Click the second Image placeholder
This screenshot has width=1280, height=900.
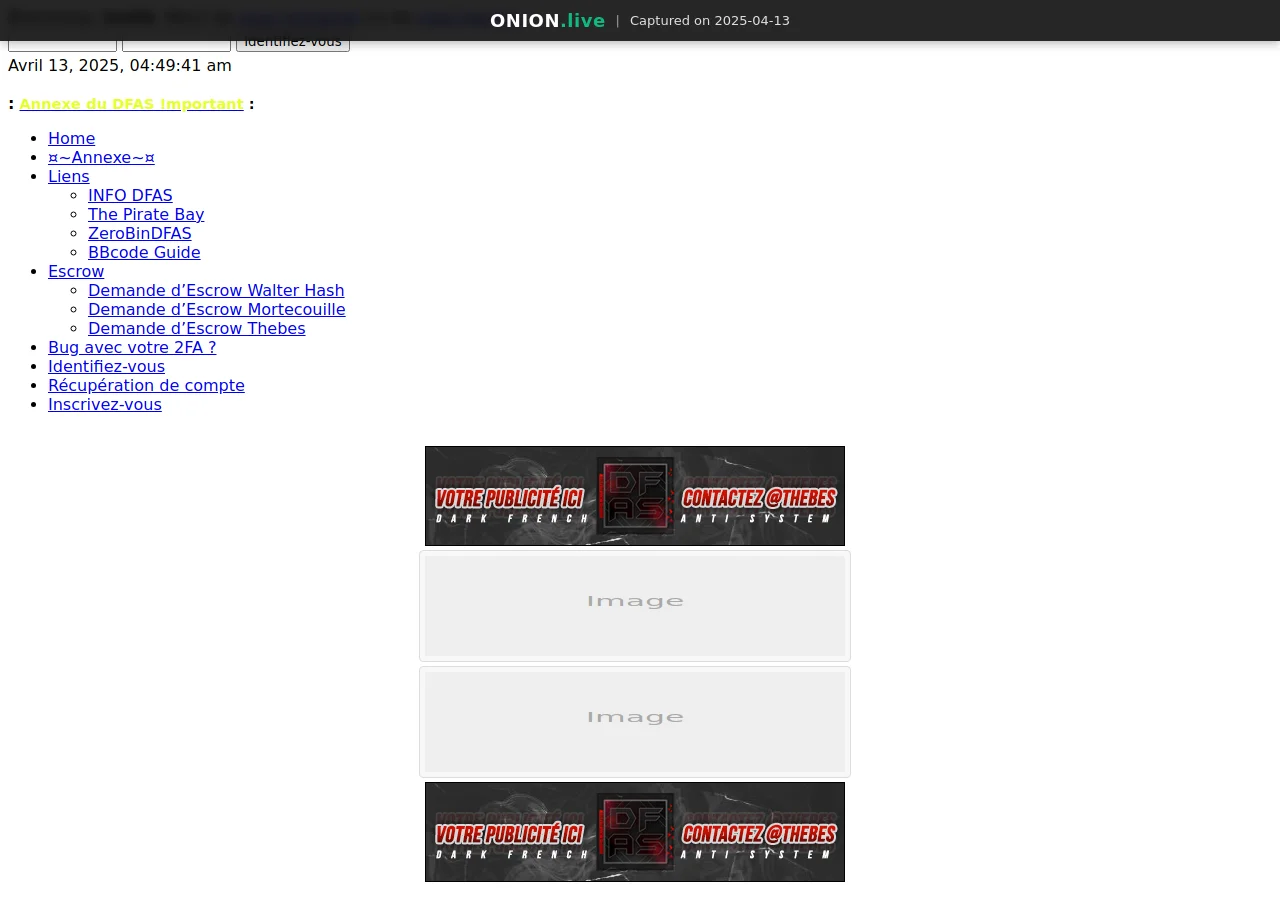click(x=634, y=721)
